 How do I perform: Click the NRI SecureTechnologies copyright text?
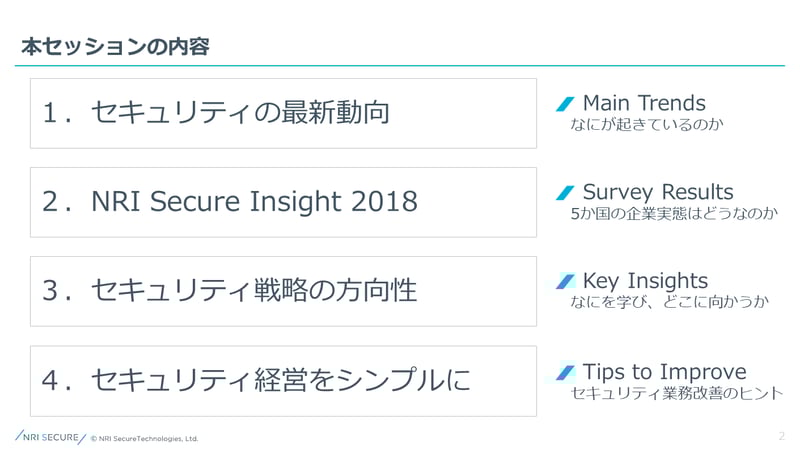[x=144, y=438]
